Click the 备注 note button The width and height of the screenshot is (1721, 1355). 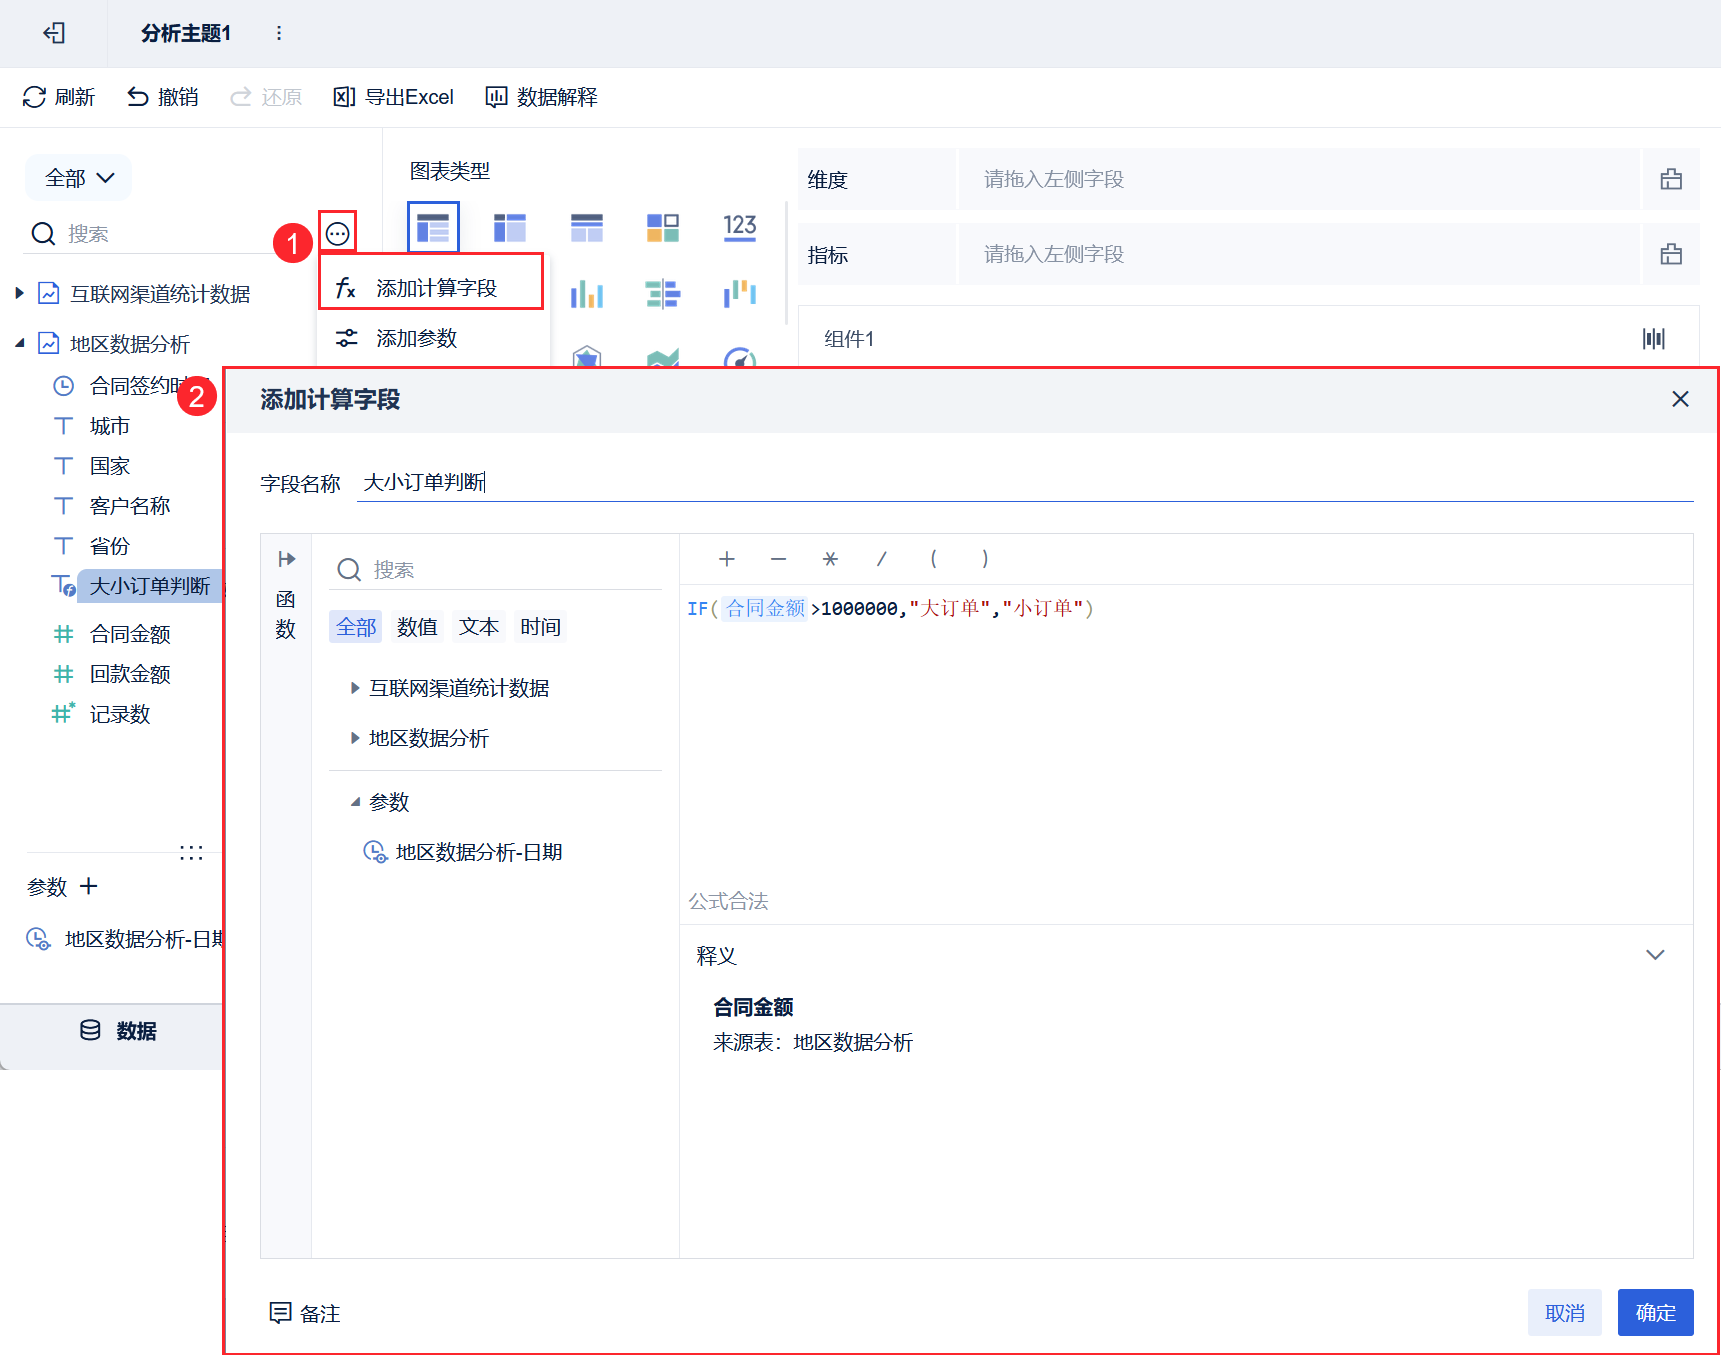[x=305, y=1313]
